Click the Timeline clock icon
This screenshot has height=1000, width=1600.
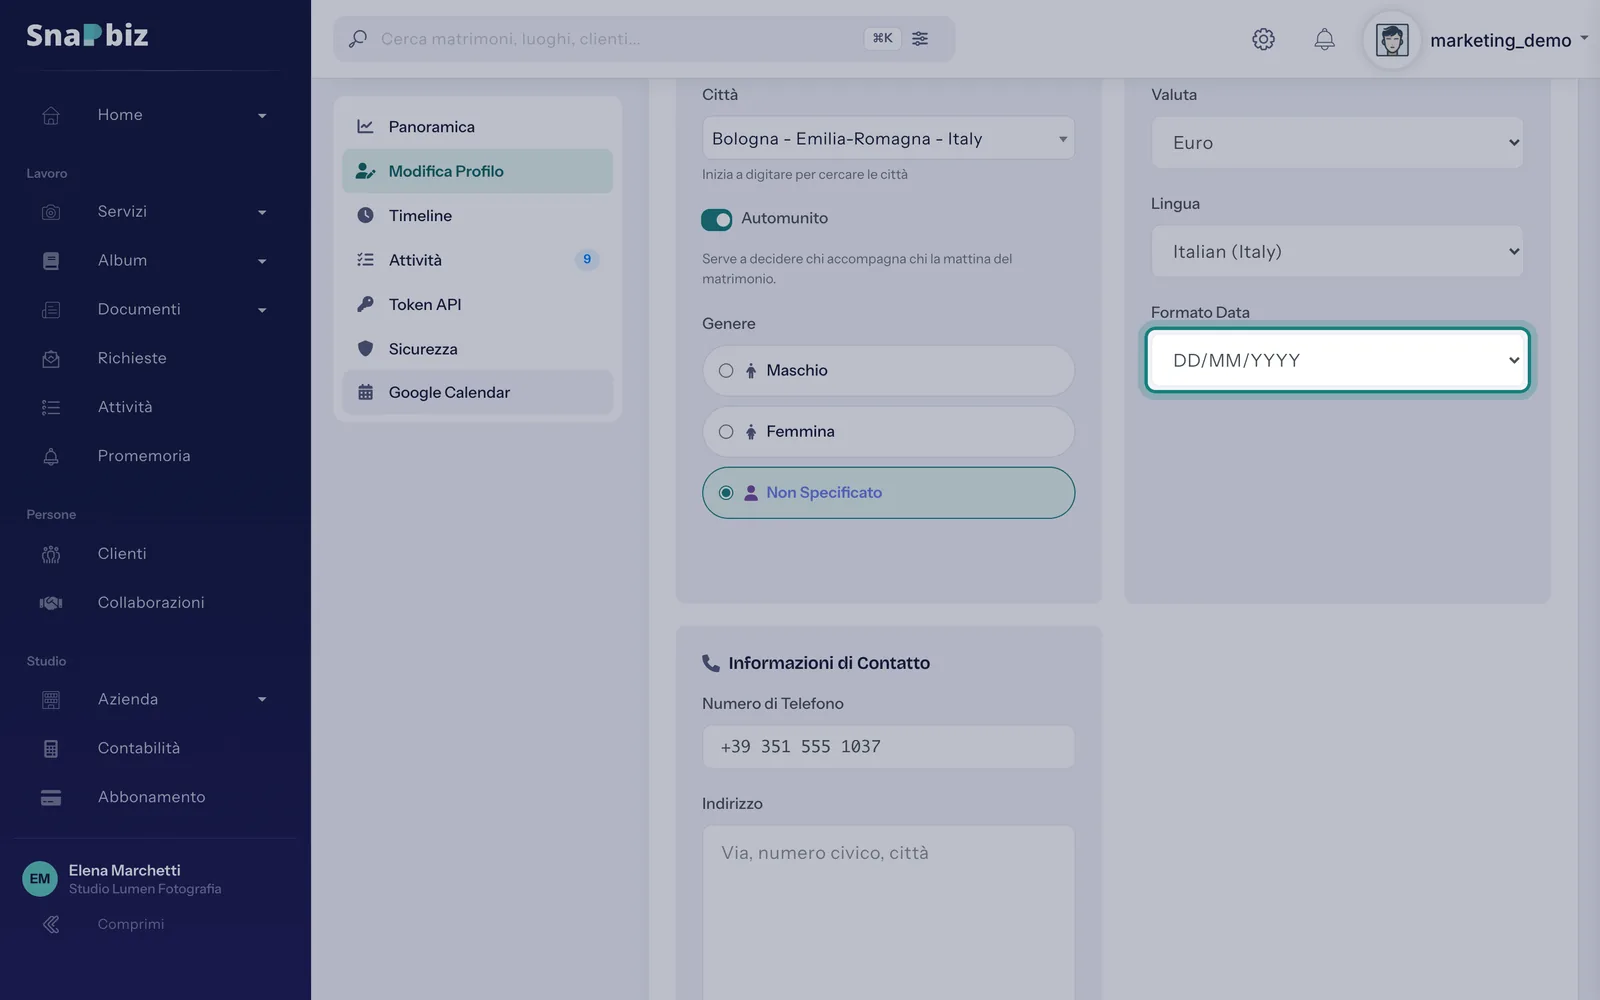click(365, 215)
